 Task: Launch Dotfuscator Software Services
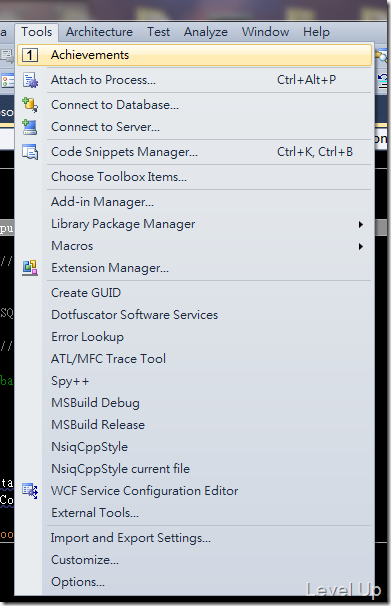tap(194, 315)
